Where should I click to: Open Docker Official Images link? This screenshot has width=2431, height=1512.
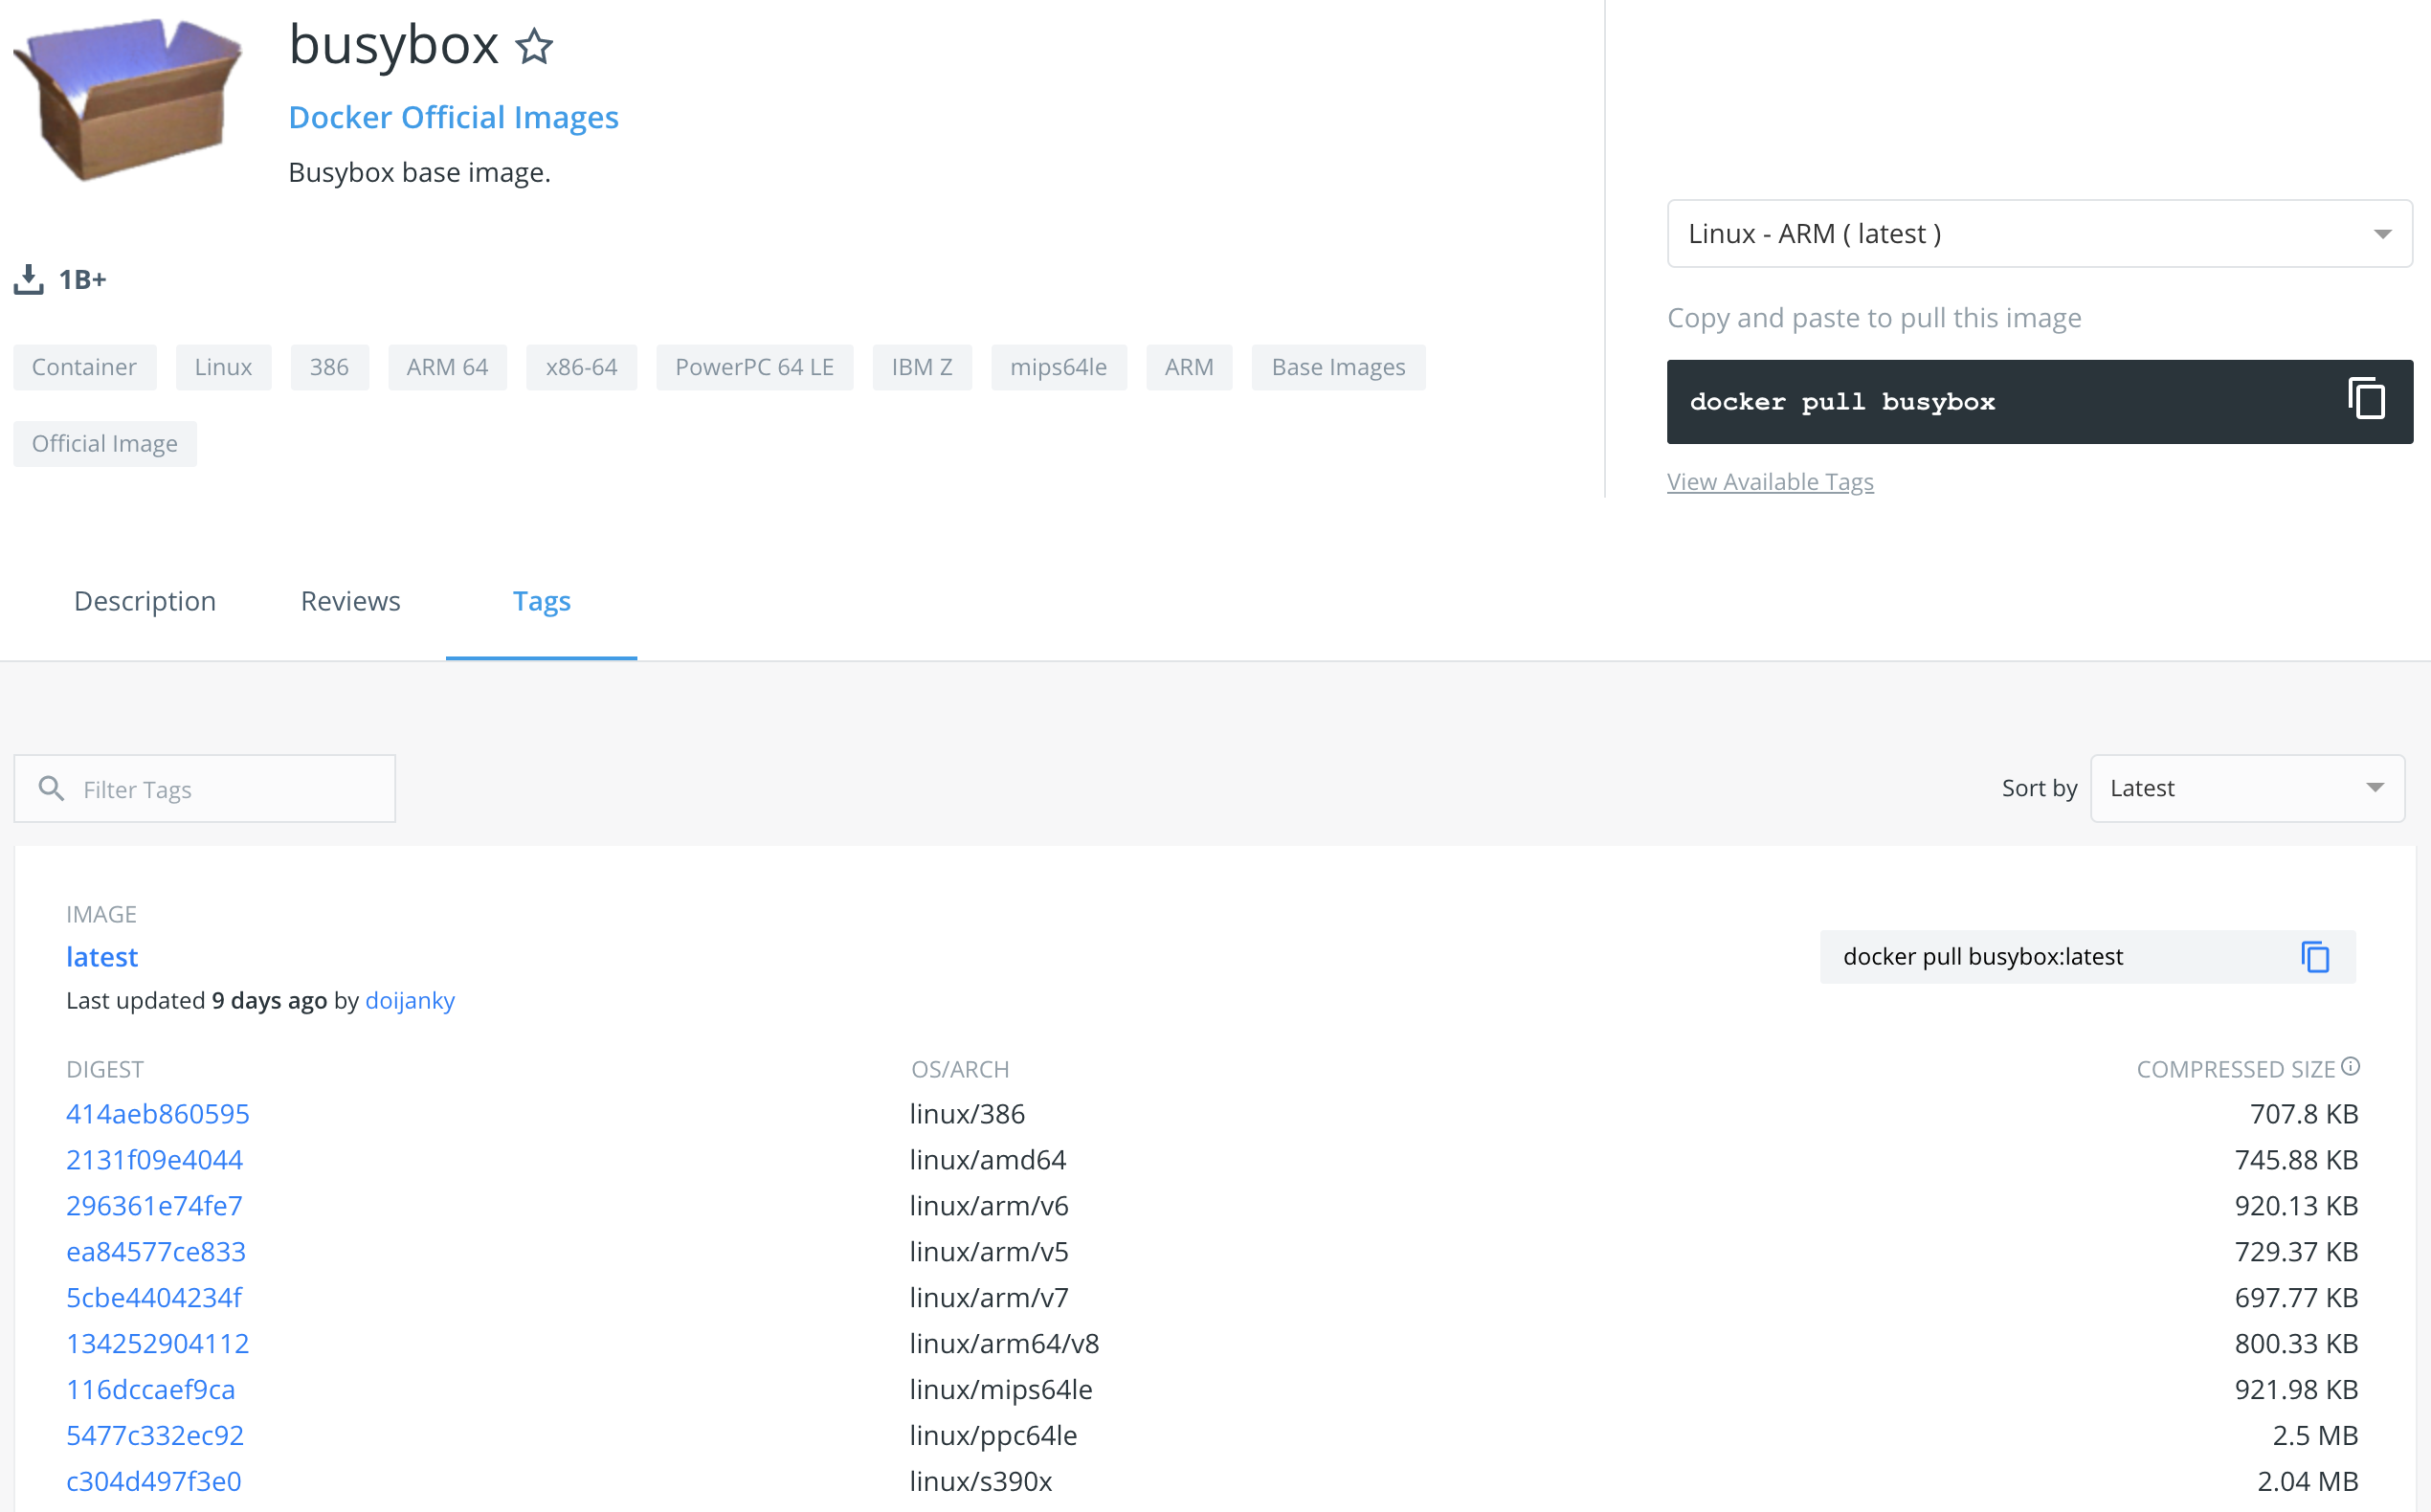click(x=453, y=117)
